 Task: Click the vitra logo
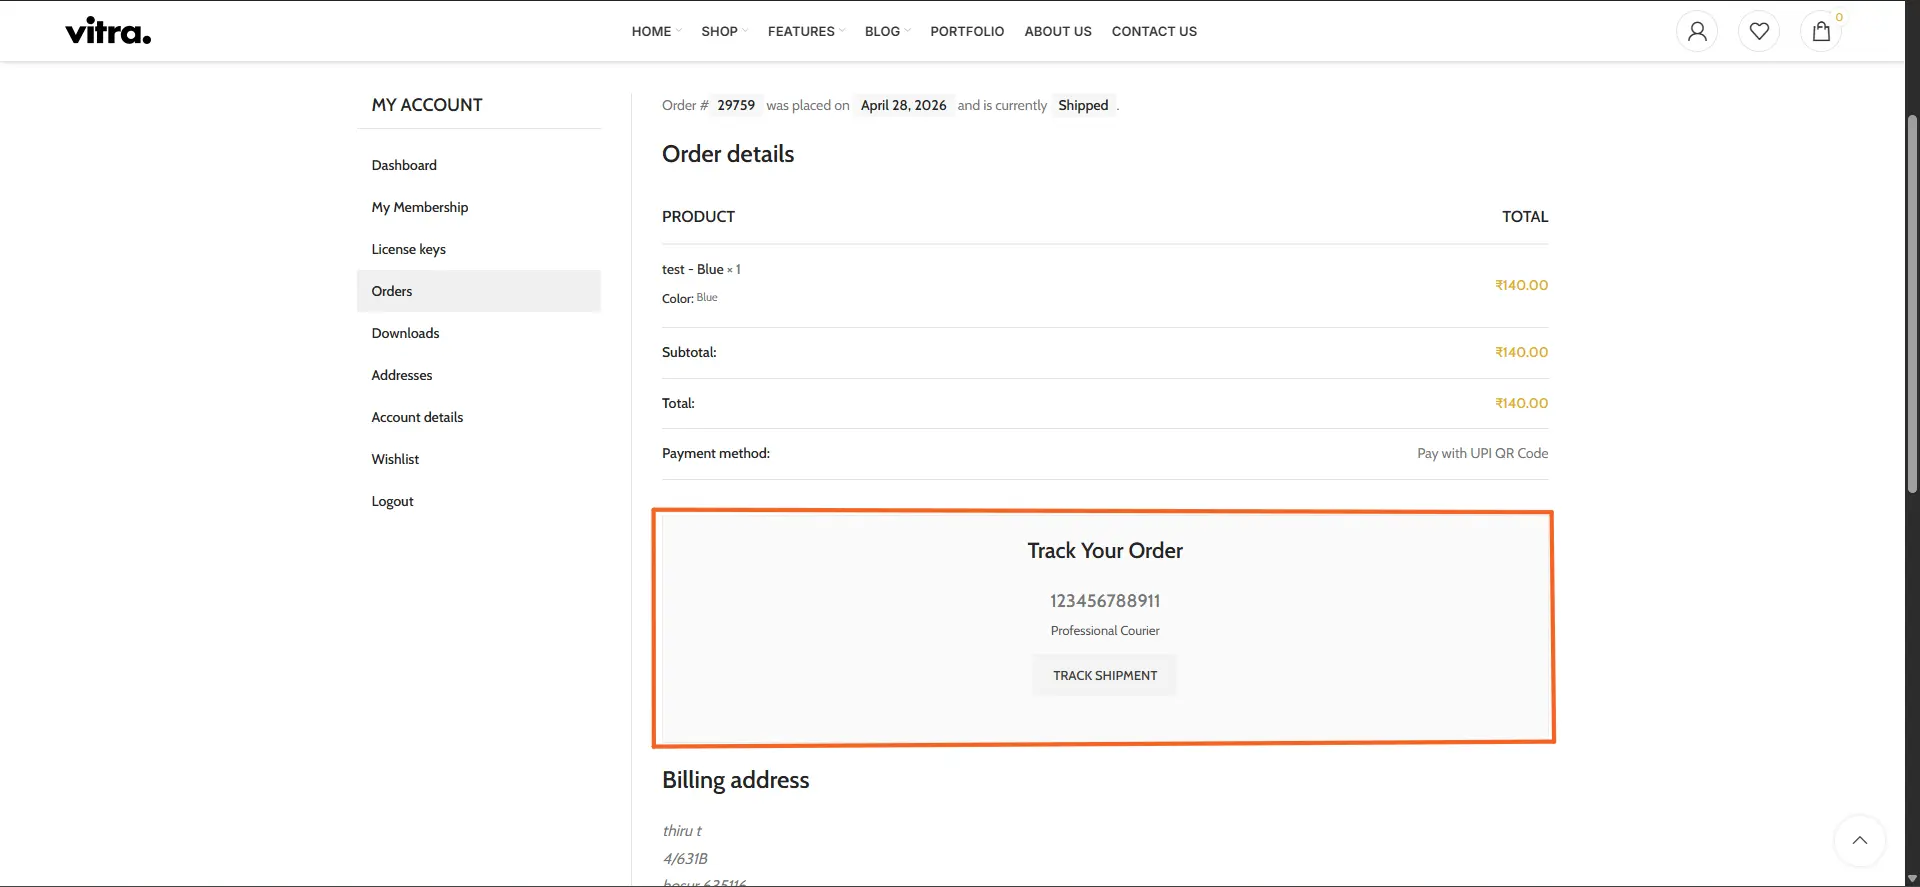coord(108,31)
